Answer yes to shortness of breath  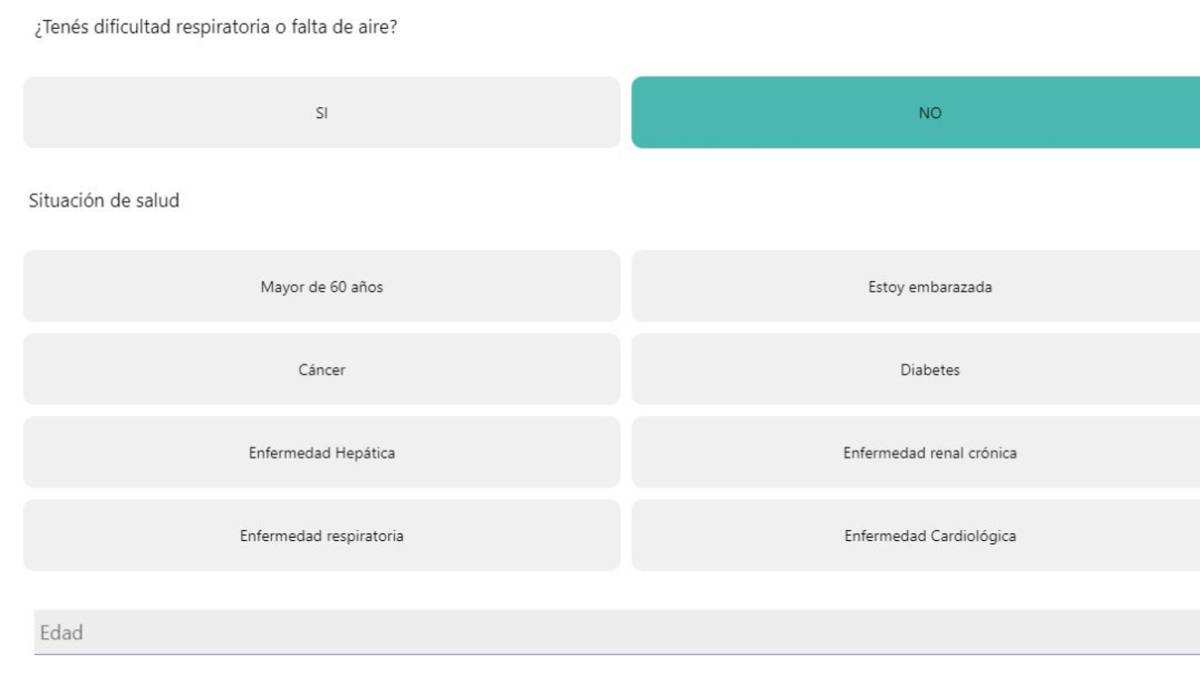point(321,113)
